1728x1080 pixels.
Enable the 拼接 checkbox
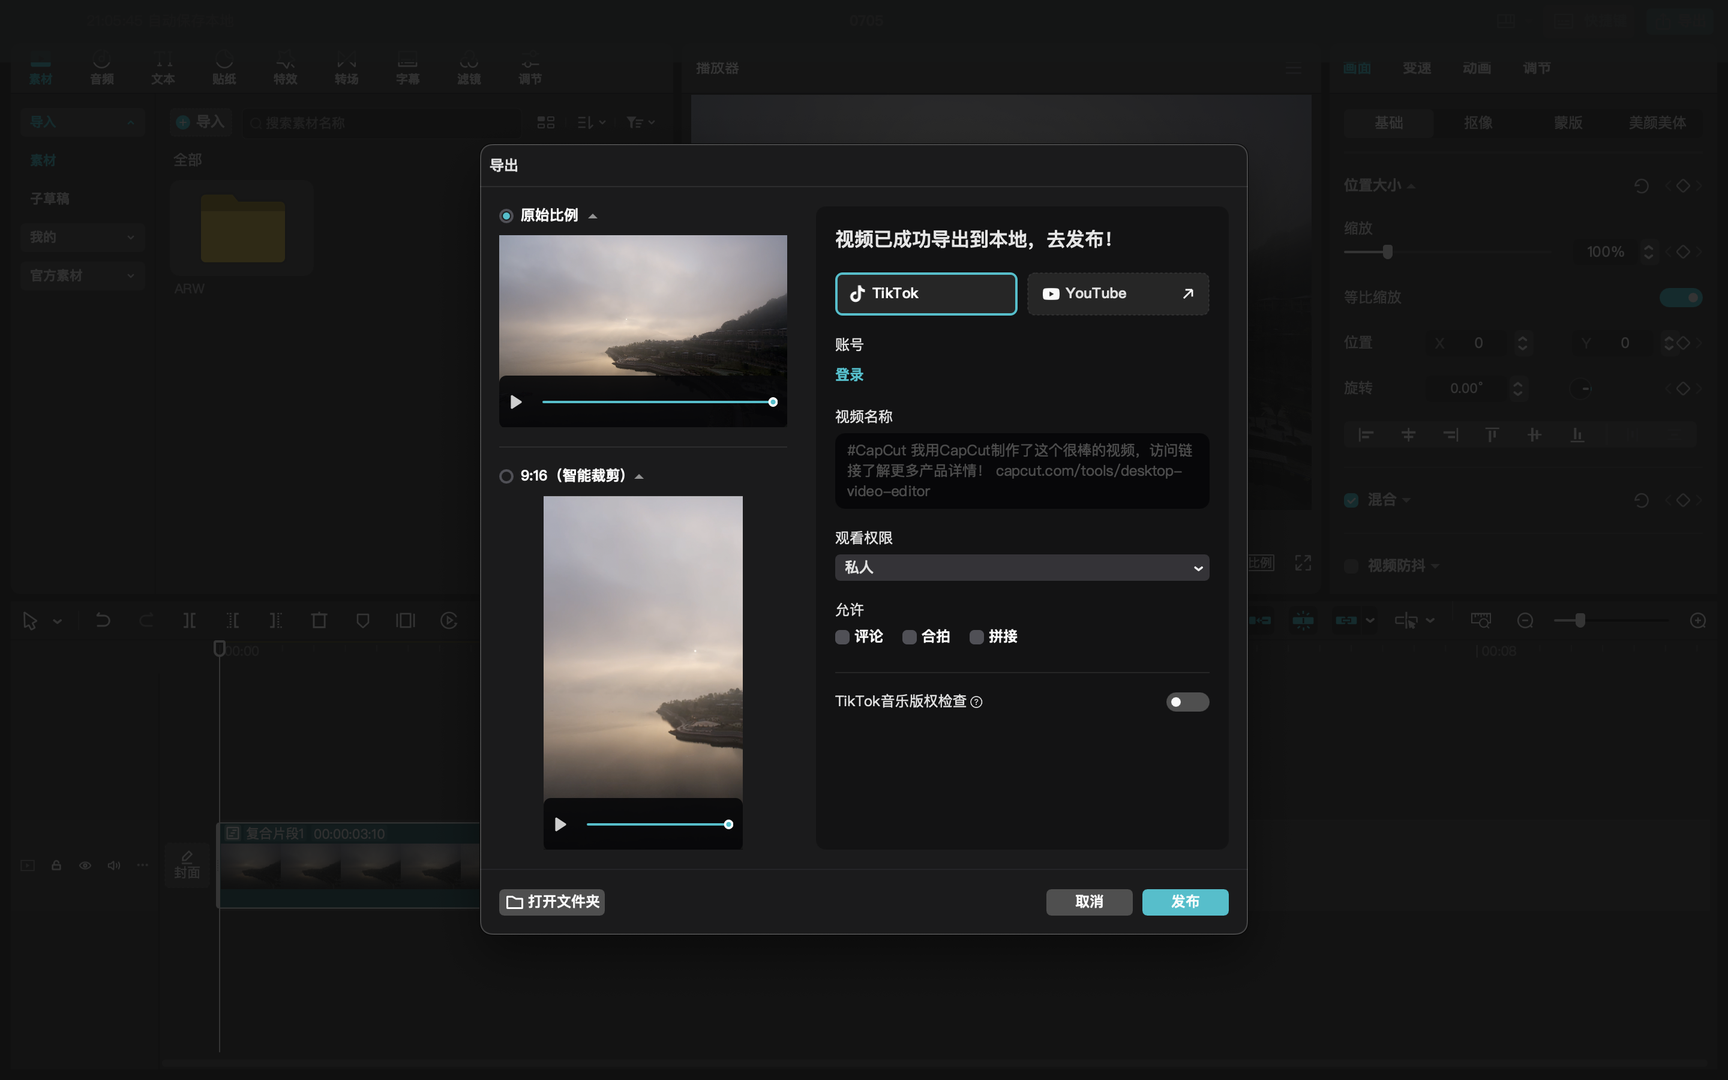[976, 637]
